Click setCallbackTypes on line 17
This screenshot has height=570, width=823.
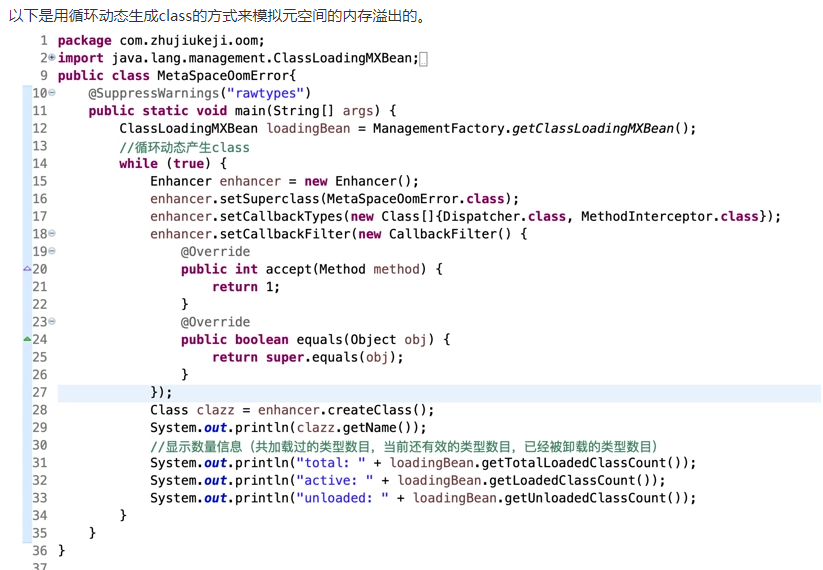281,217
